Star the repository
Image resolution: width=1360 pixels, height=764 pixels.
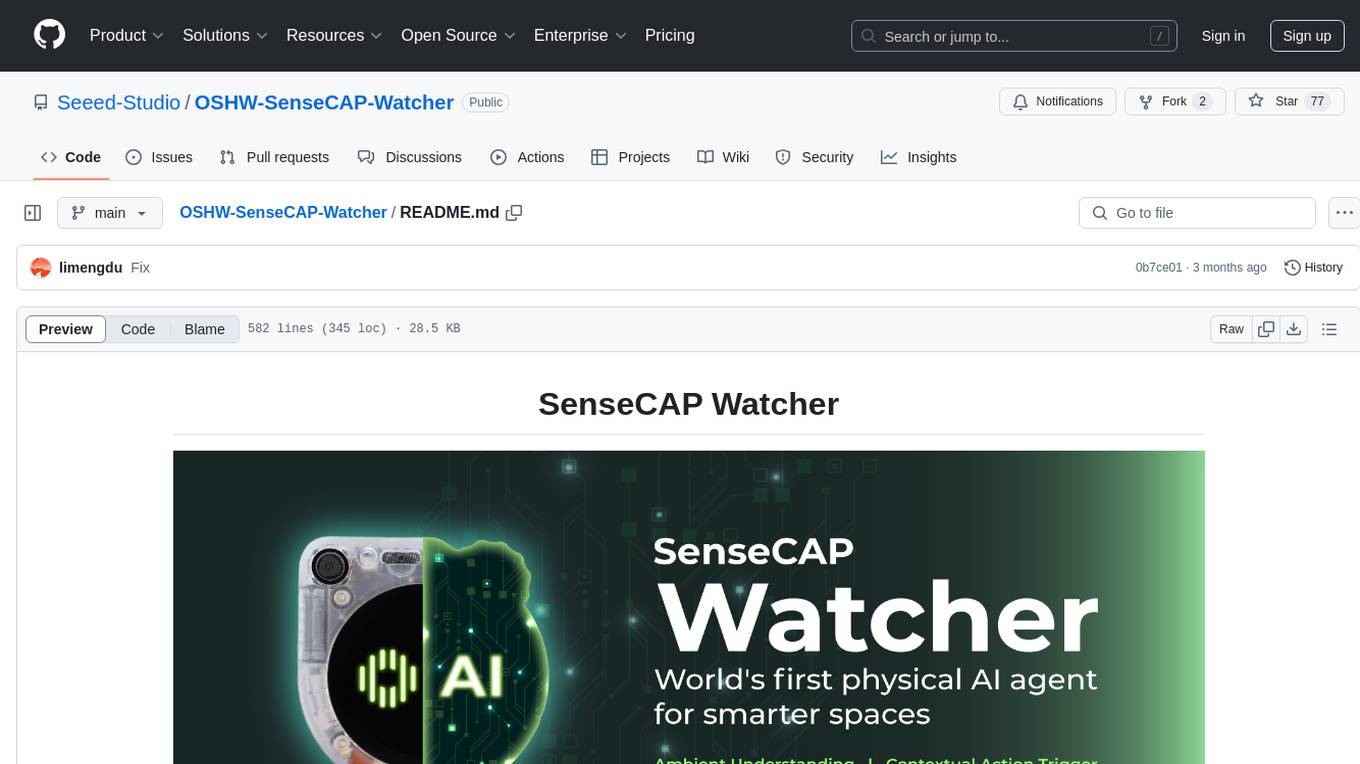coord(1290,102)
